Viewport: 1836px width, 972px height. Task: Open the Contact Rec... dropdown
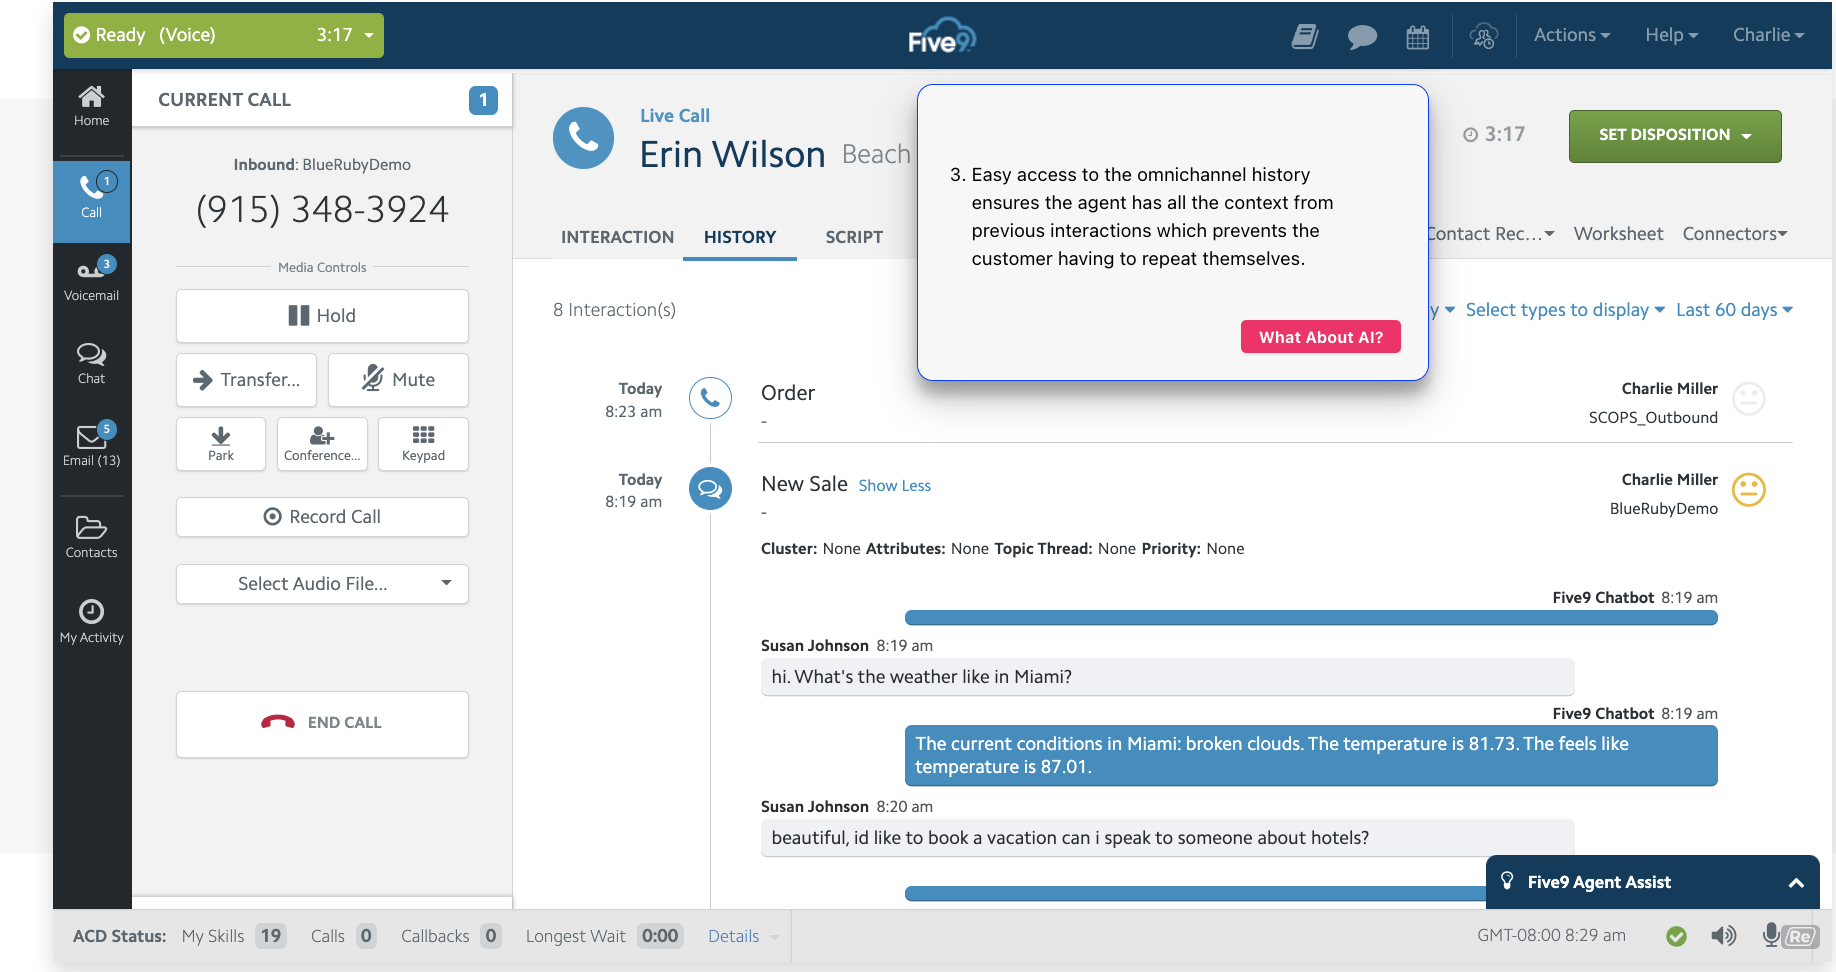pyautogui.click(x=1490, y=234)
